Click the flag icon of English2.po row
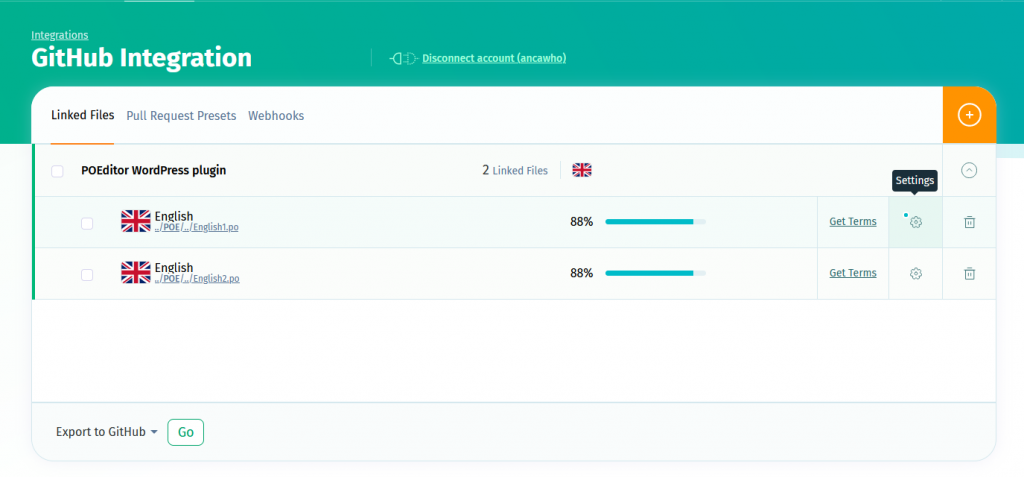The image size is (1024, 477). (136, 272)
